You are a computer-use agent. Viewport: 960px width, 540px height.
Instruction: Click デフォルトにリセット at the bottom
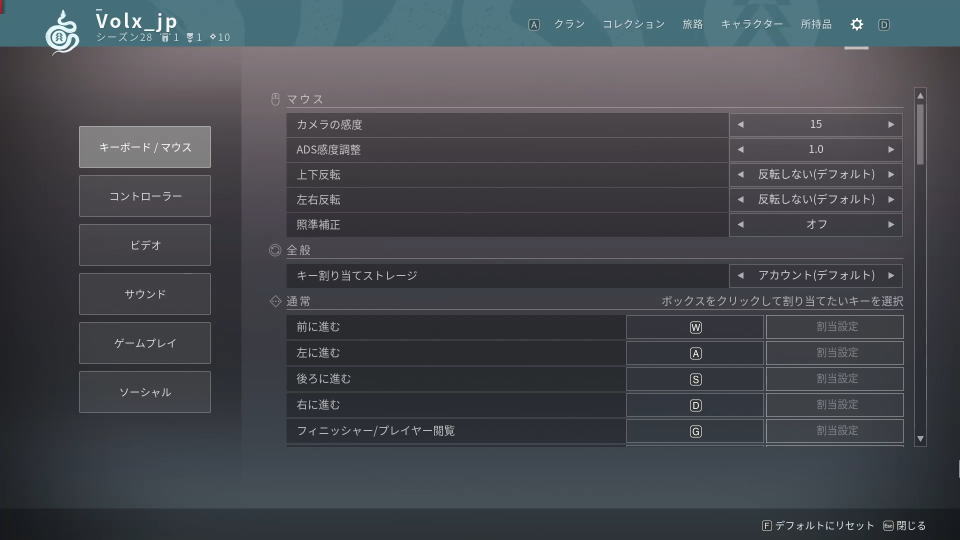coord(818,526)
